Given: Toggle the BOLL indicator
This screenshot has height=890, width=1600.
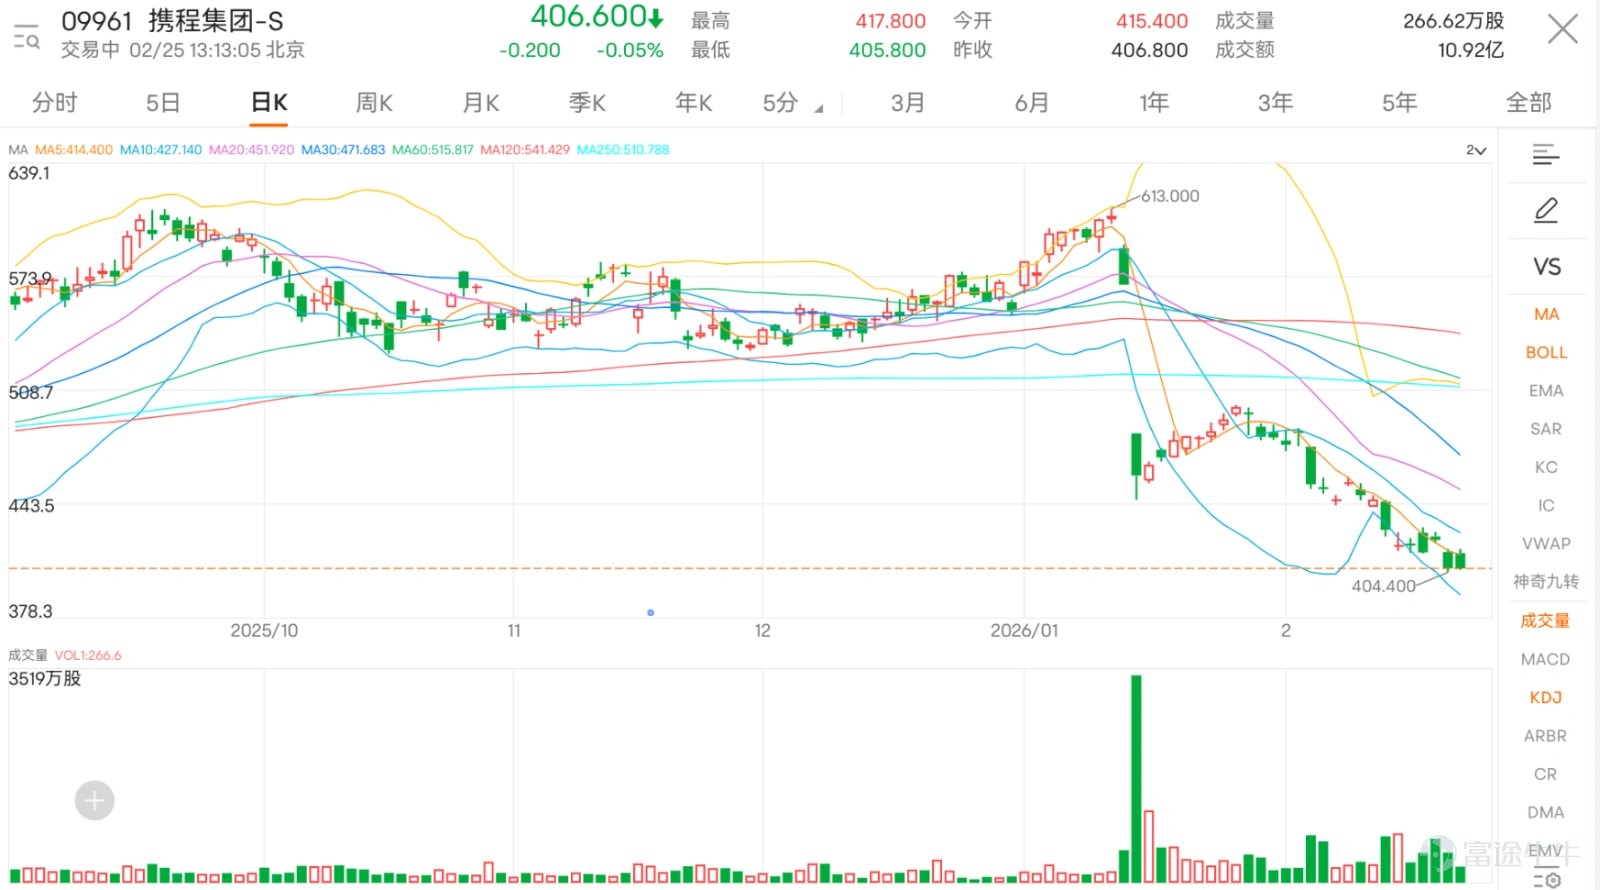Looking at the screenshot, I should coord(1546,352).
